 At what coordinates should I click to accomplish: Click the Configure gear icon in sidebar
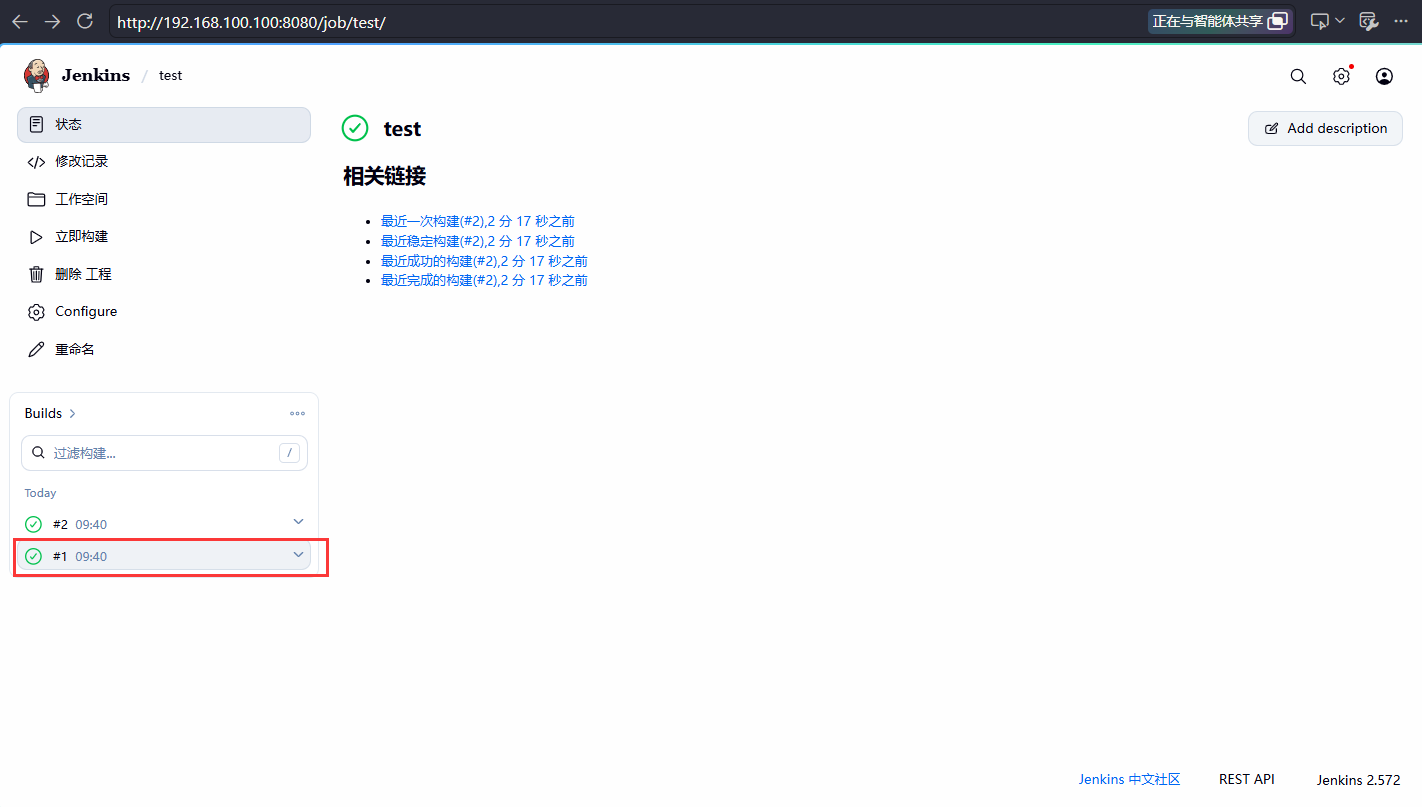(36, 312)
